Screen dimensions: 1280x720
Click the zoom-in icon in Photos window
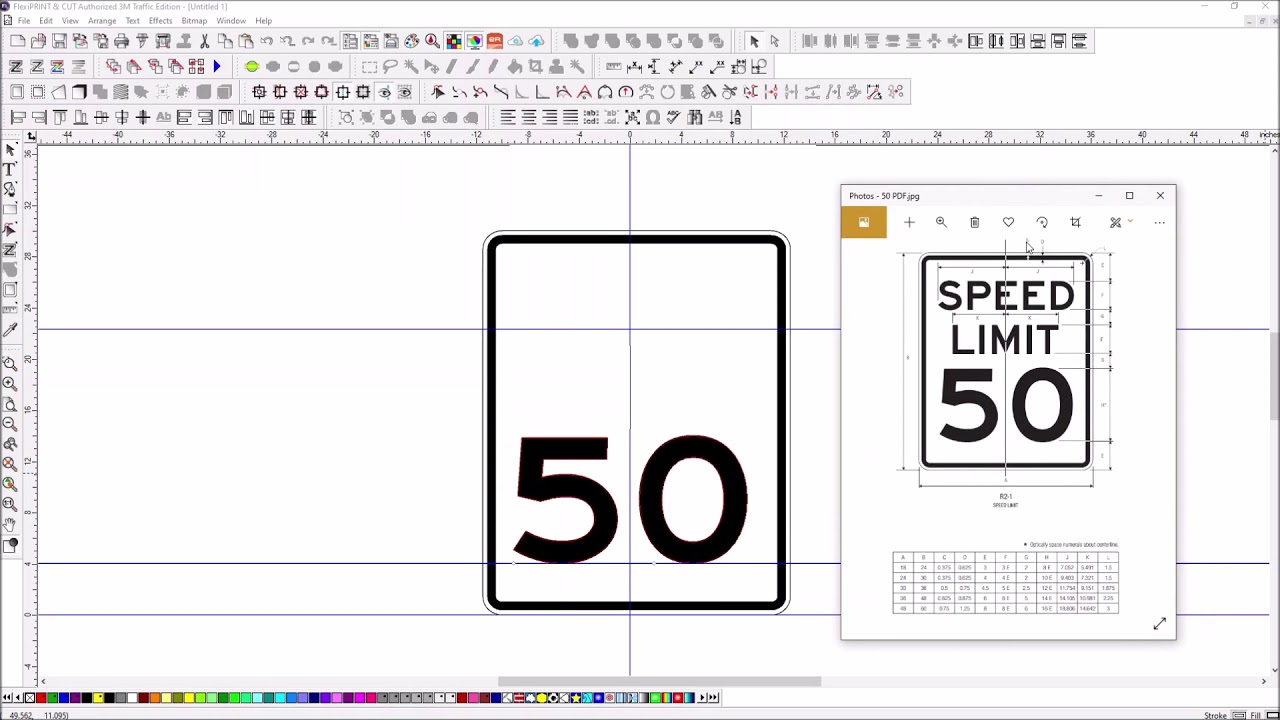pyautogui.click(x=941, y=222)
